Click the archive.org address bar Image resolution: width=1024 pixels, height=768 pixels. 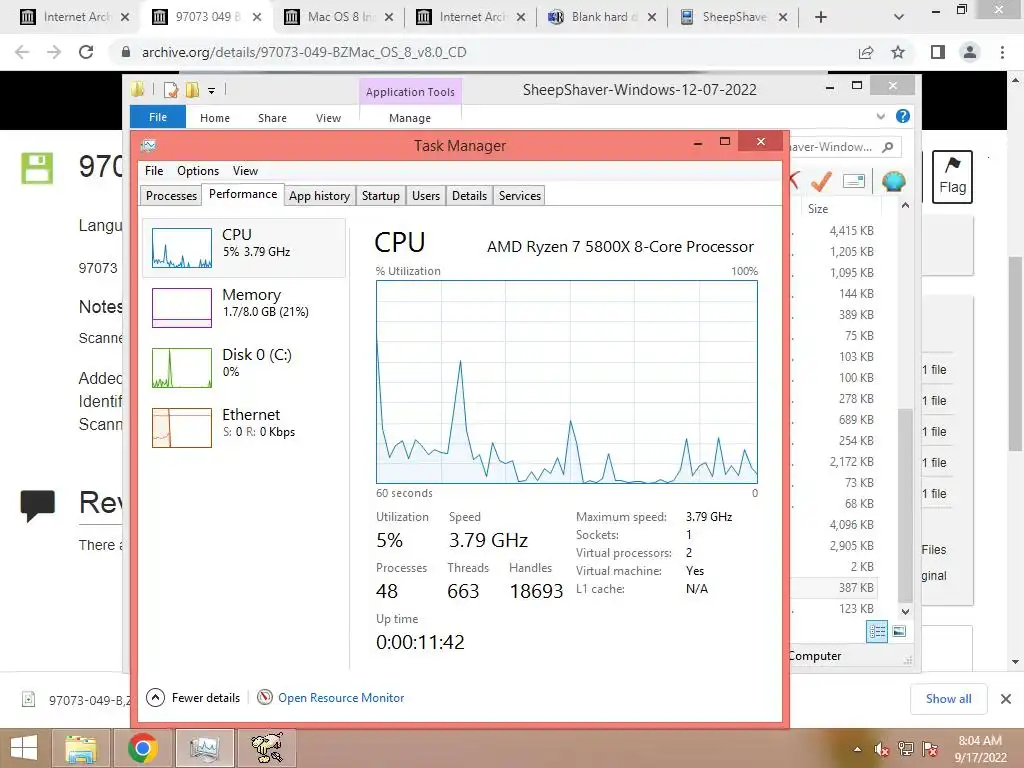click(x=483, y=52)
